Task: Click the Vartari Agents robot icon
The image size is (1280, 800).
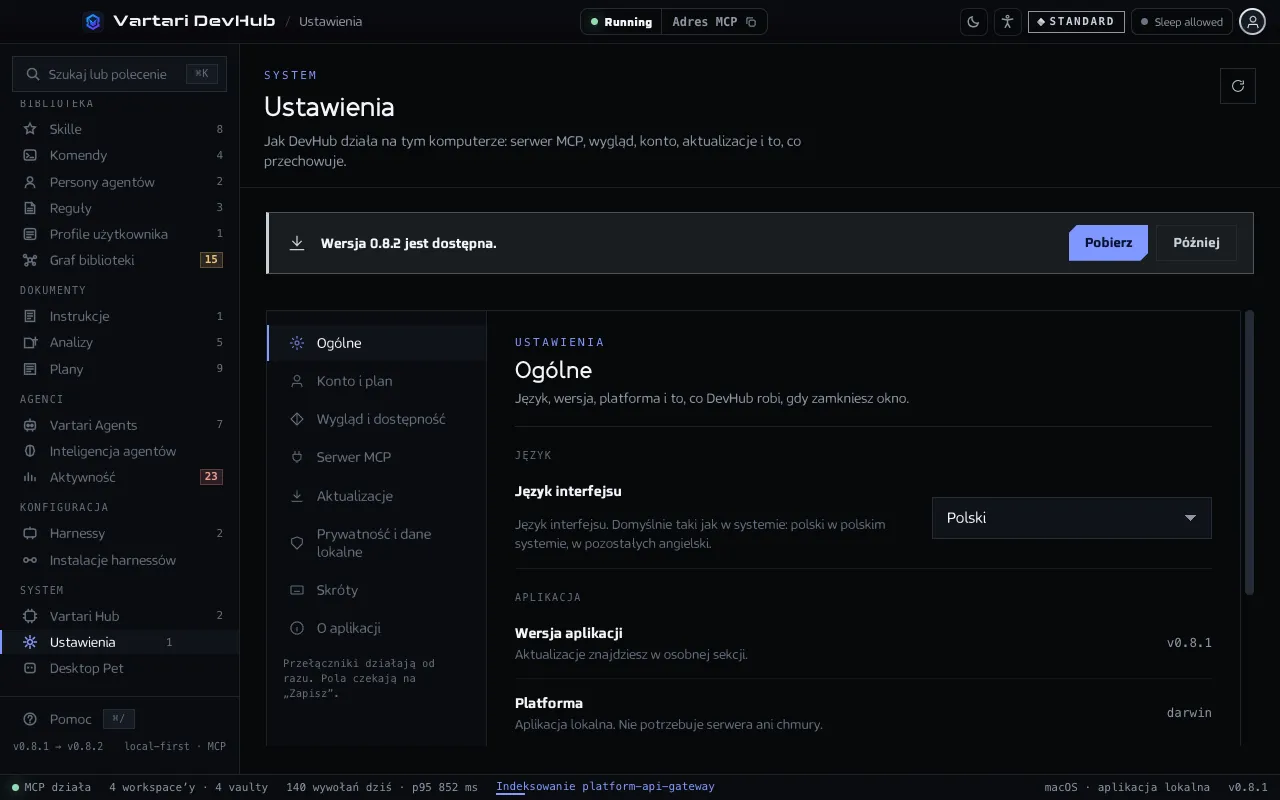Action: click(30, 425)
